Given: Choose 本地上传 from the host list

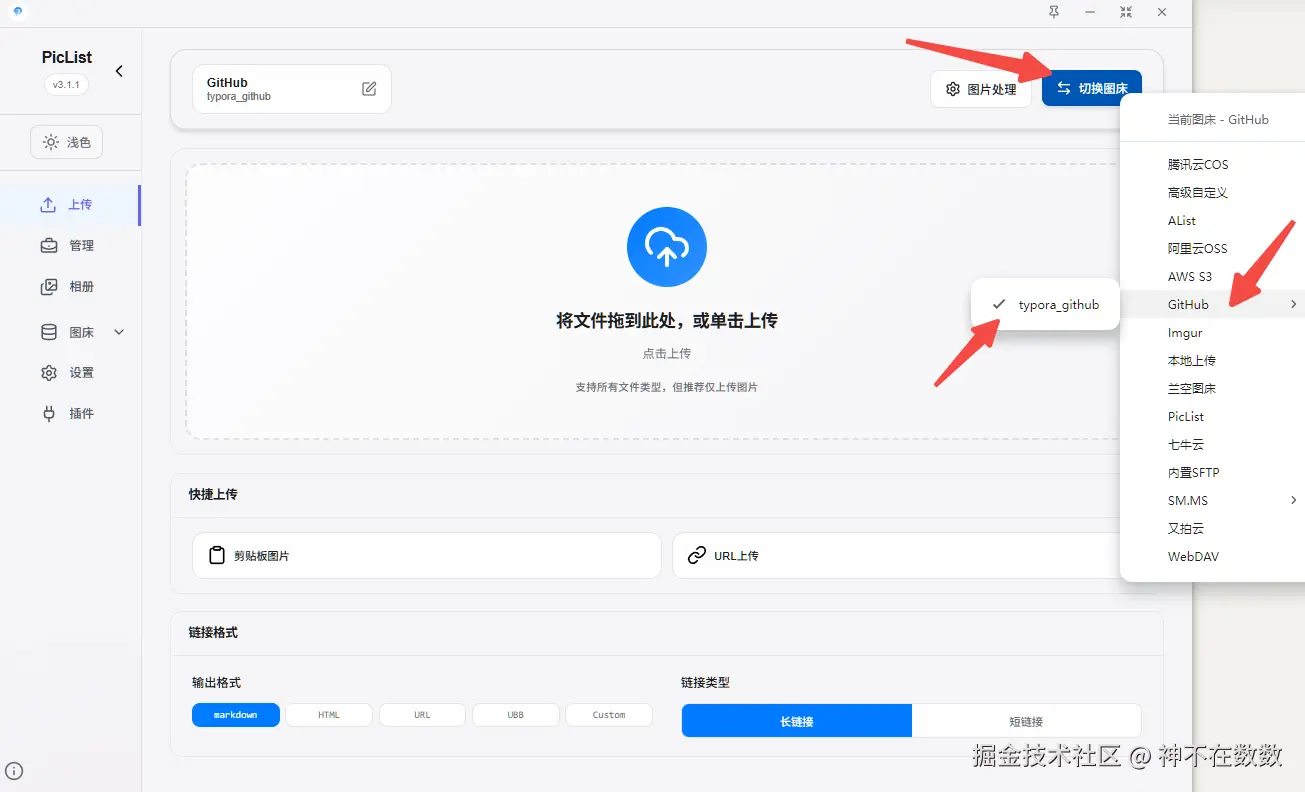Looking at the screenshot, I should click(x=1212, y=361).
